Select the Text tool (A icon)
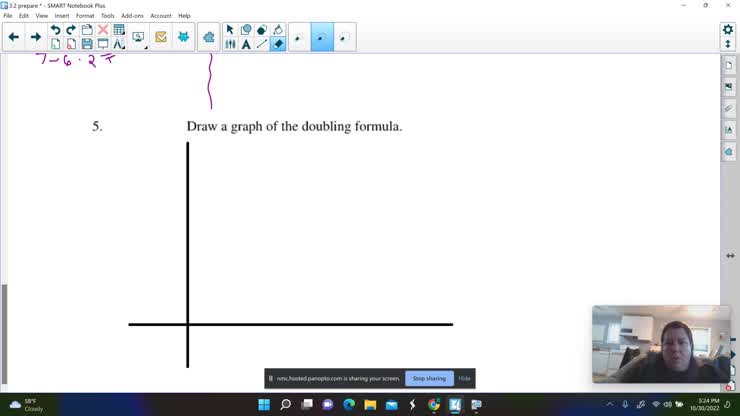 pos(246,44)
